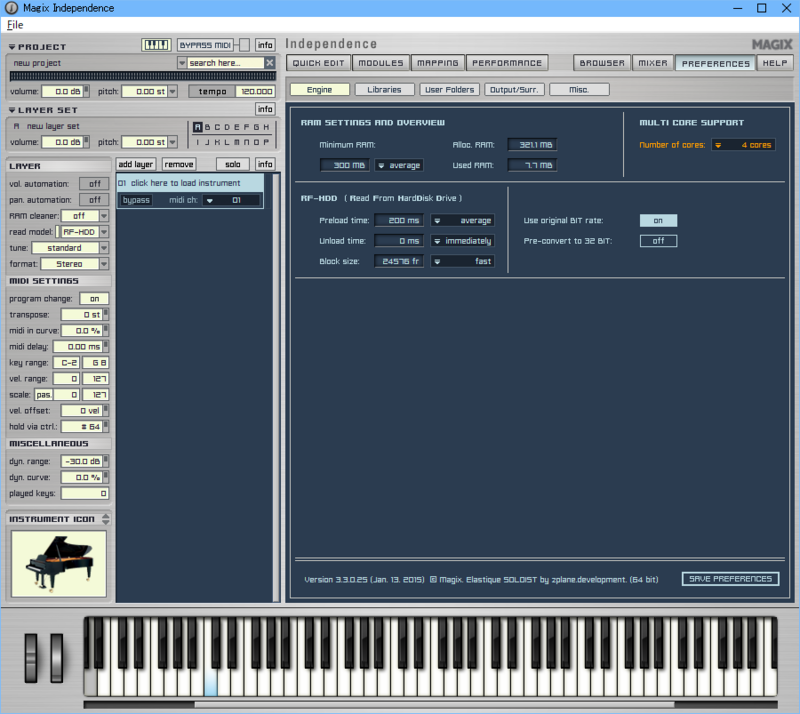
Task: Open the File menu
Action: 15,24
